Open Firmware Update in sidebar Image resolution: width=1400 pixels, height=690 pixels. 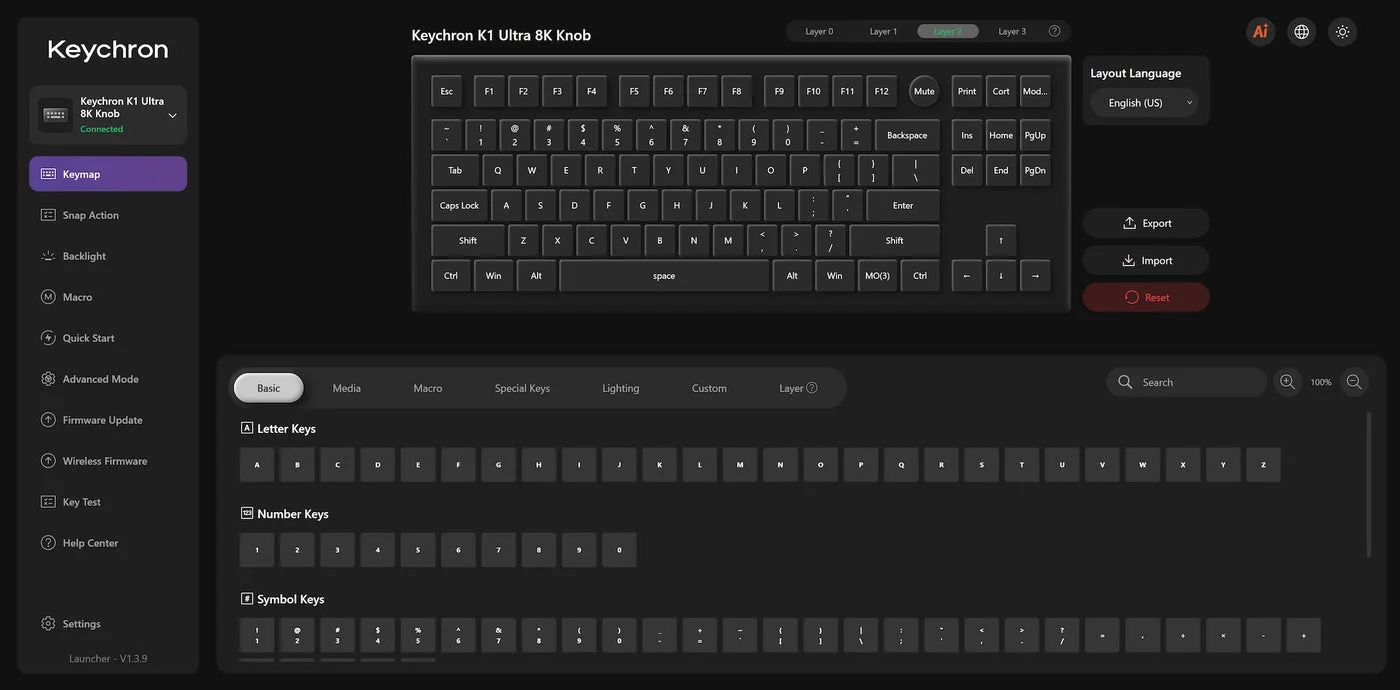point(108,420)
